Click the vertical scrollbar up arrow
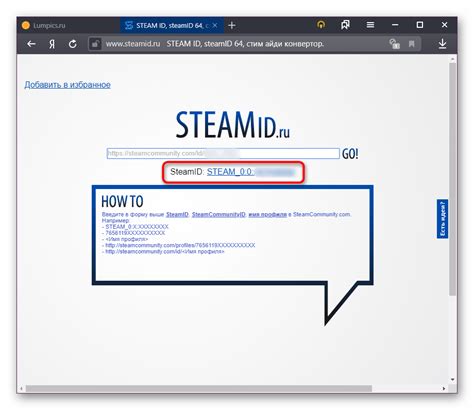The width and height of the screenshot is (474, 410). (452, 59)
